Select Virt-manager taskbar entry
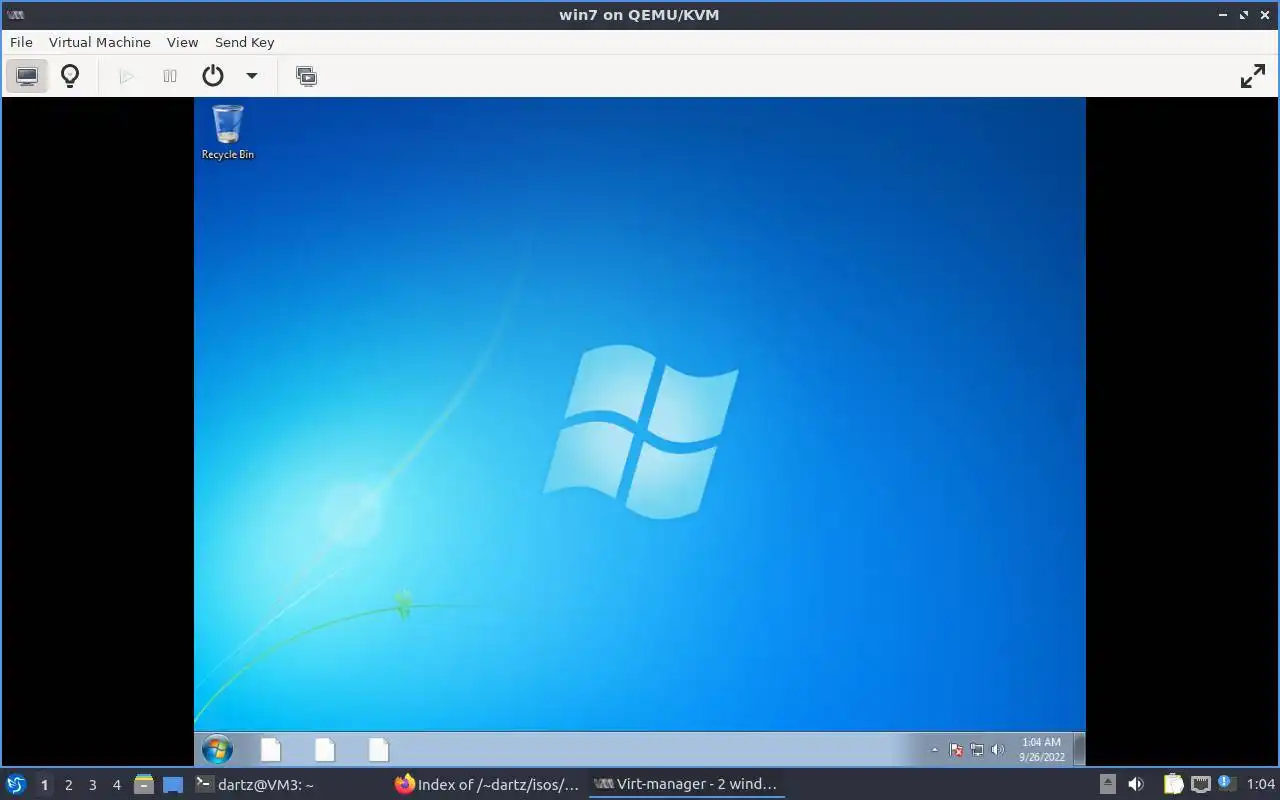The image size is (1280, 800). click(686, 785)
